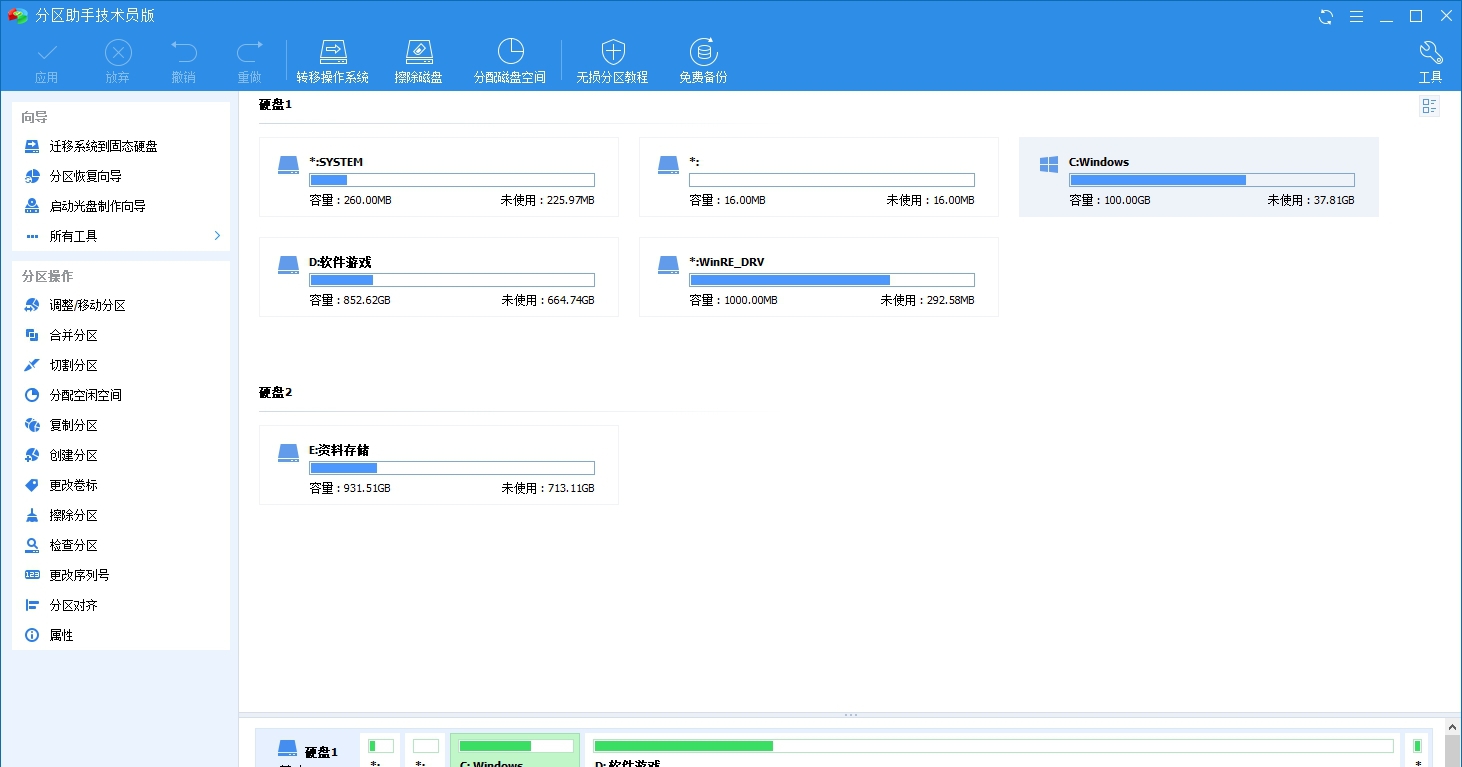Undo the last operation

(183, 59)
